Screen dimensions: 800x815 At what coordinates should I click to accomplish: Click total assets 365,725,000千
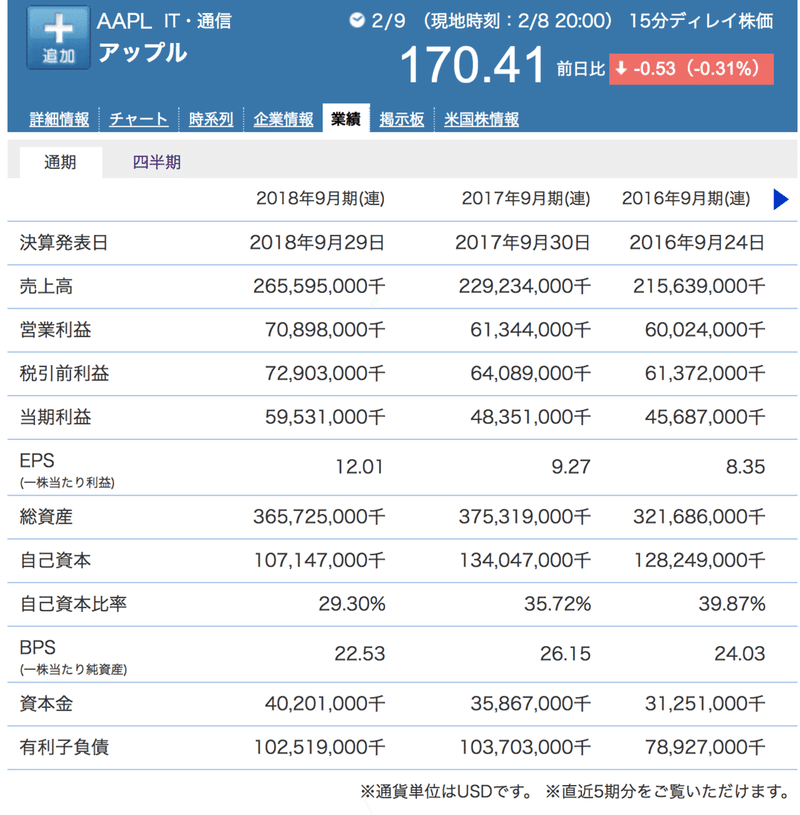tap(319, 517)
